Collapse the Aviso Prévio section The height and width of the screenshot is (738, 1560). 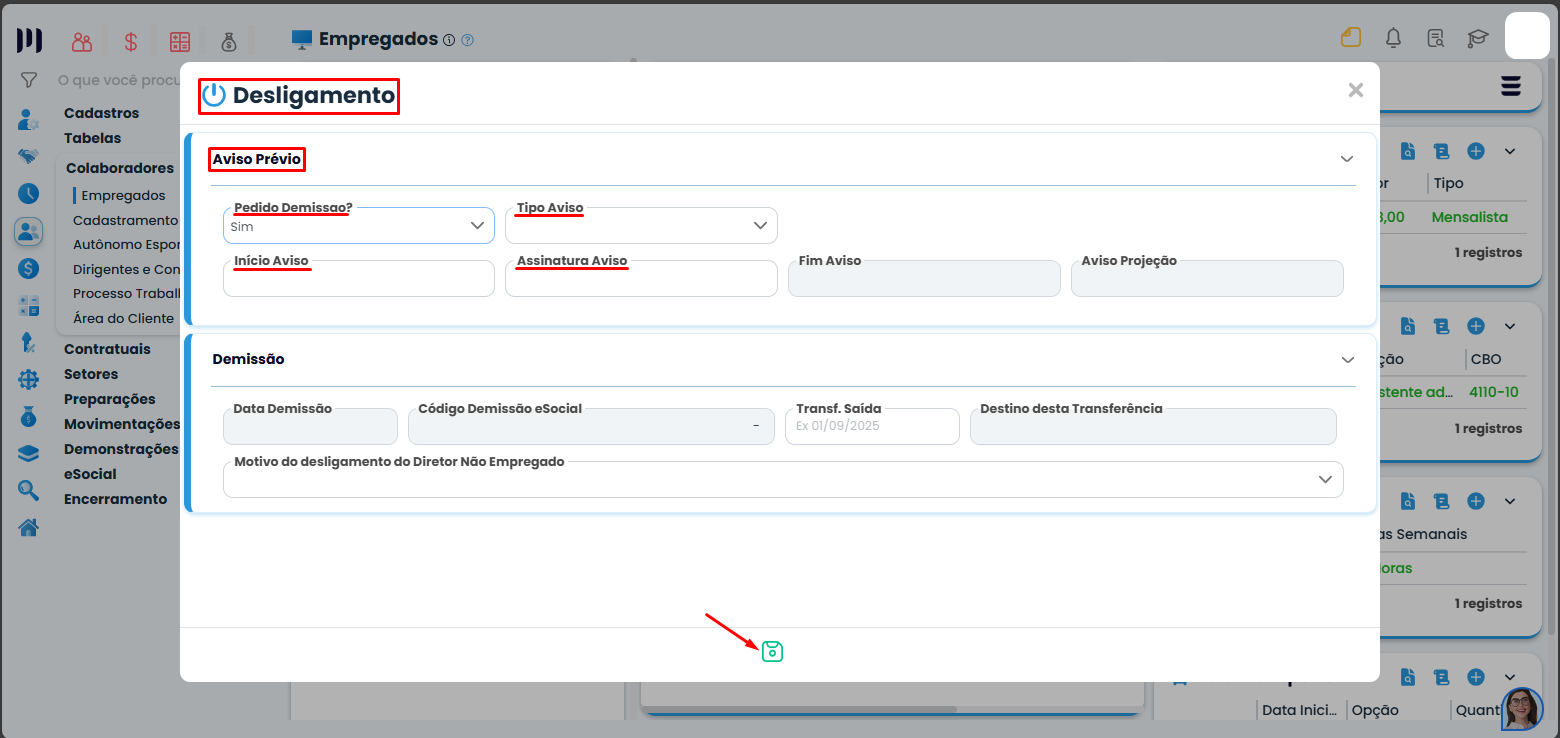click(1347, 159)
